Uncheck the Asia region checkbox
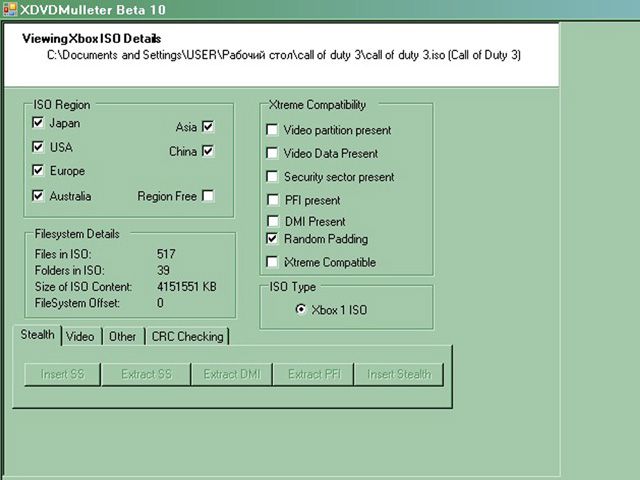 pos(208,127)
